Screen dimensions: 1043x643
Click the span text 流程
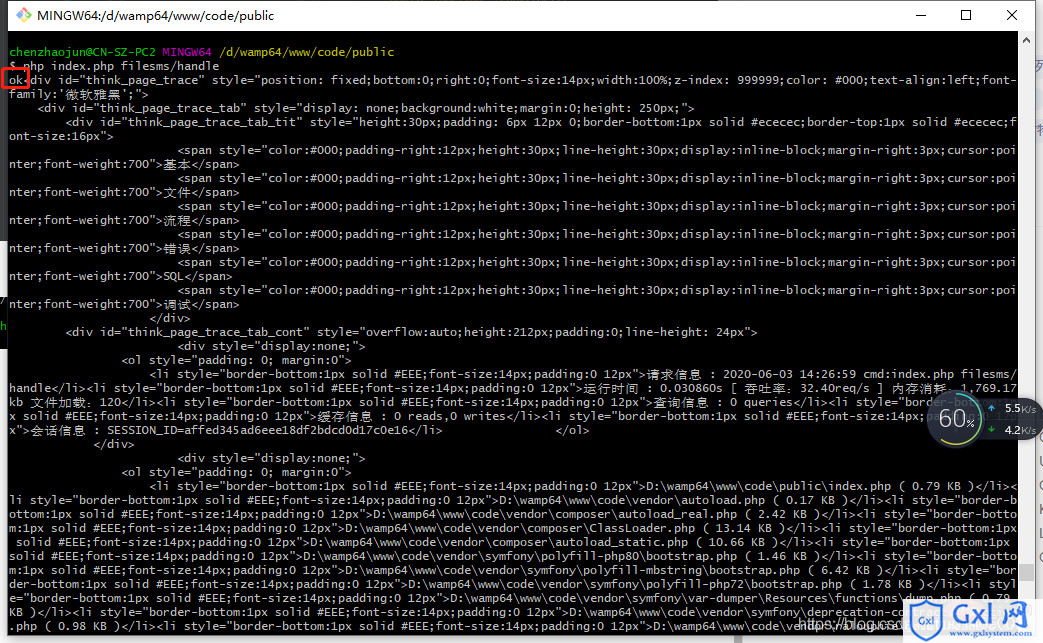[x=178, y=220]
